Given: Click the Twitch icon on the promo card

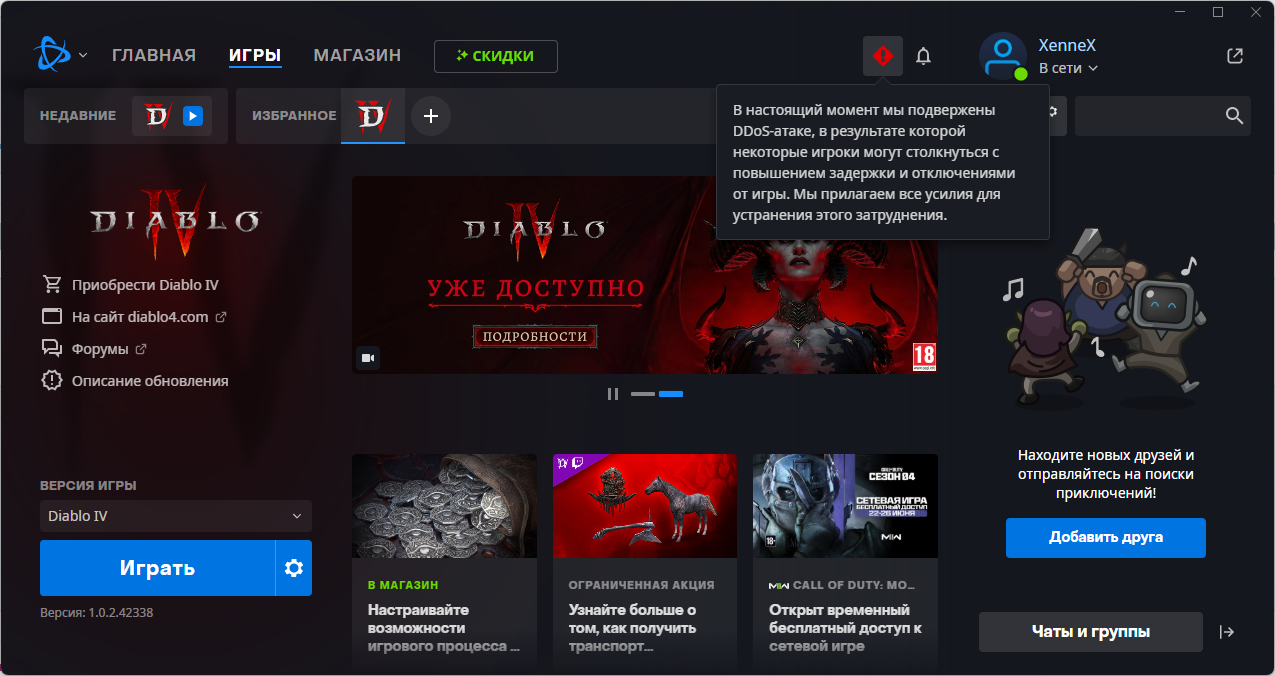Looking at the screenshot, I should coord(579,463).
